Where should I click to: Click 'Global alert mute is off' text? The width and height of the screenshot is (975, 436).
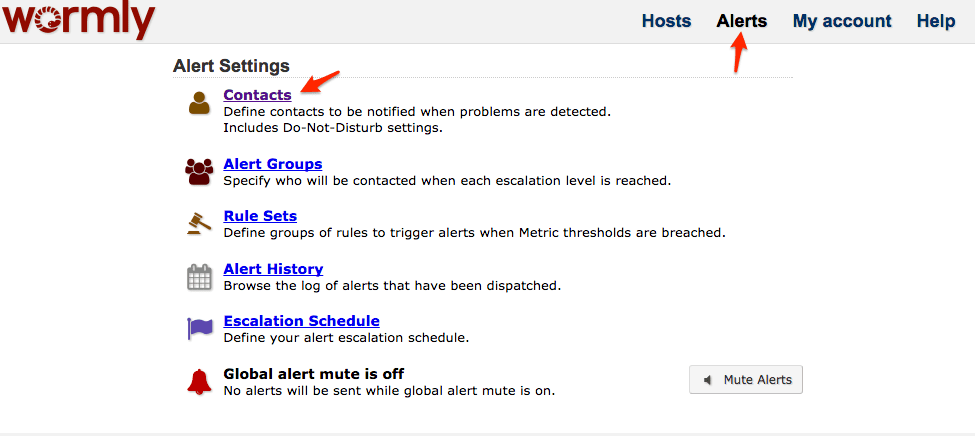(x=313, y=374)
